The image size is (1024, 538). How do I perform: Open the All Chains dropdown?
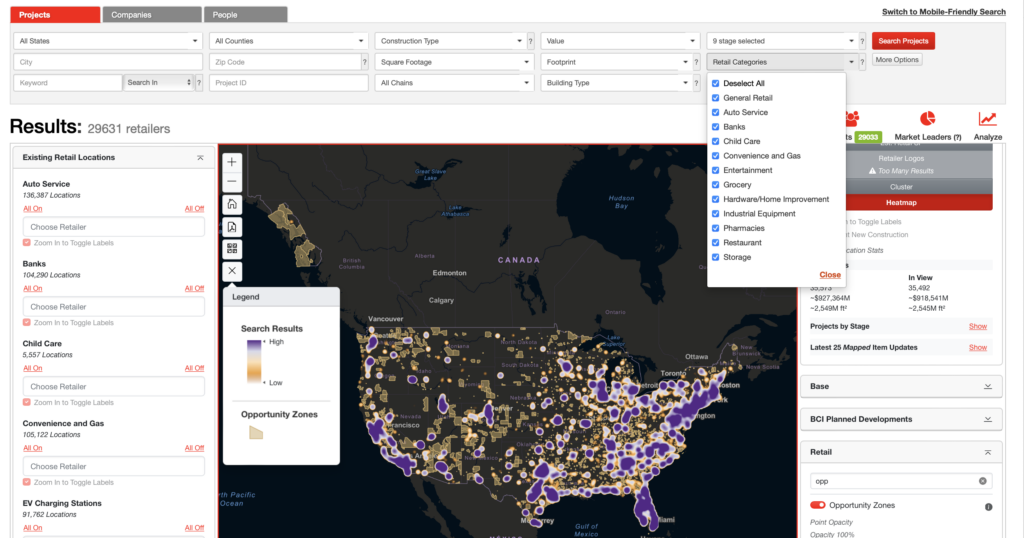click(454, 83)
